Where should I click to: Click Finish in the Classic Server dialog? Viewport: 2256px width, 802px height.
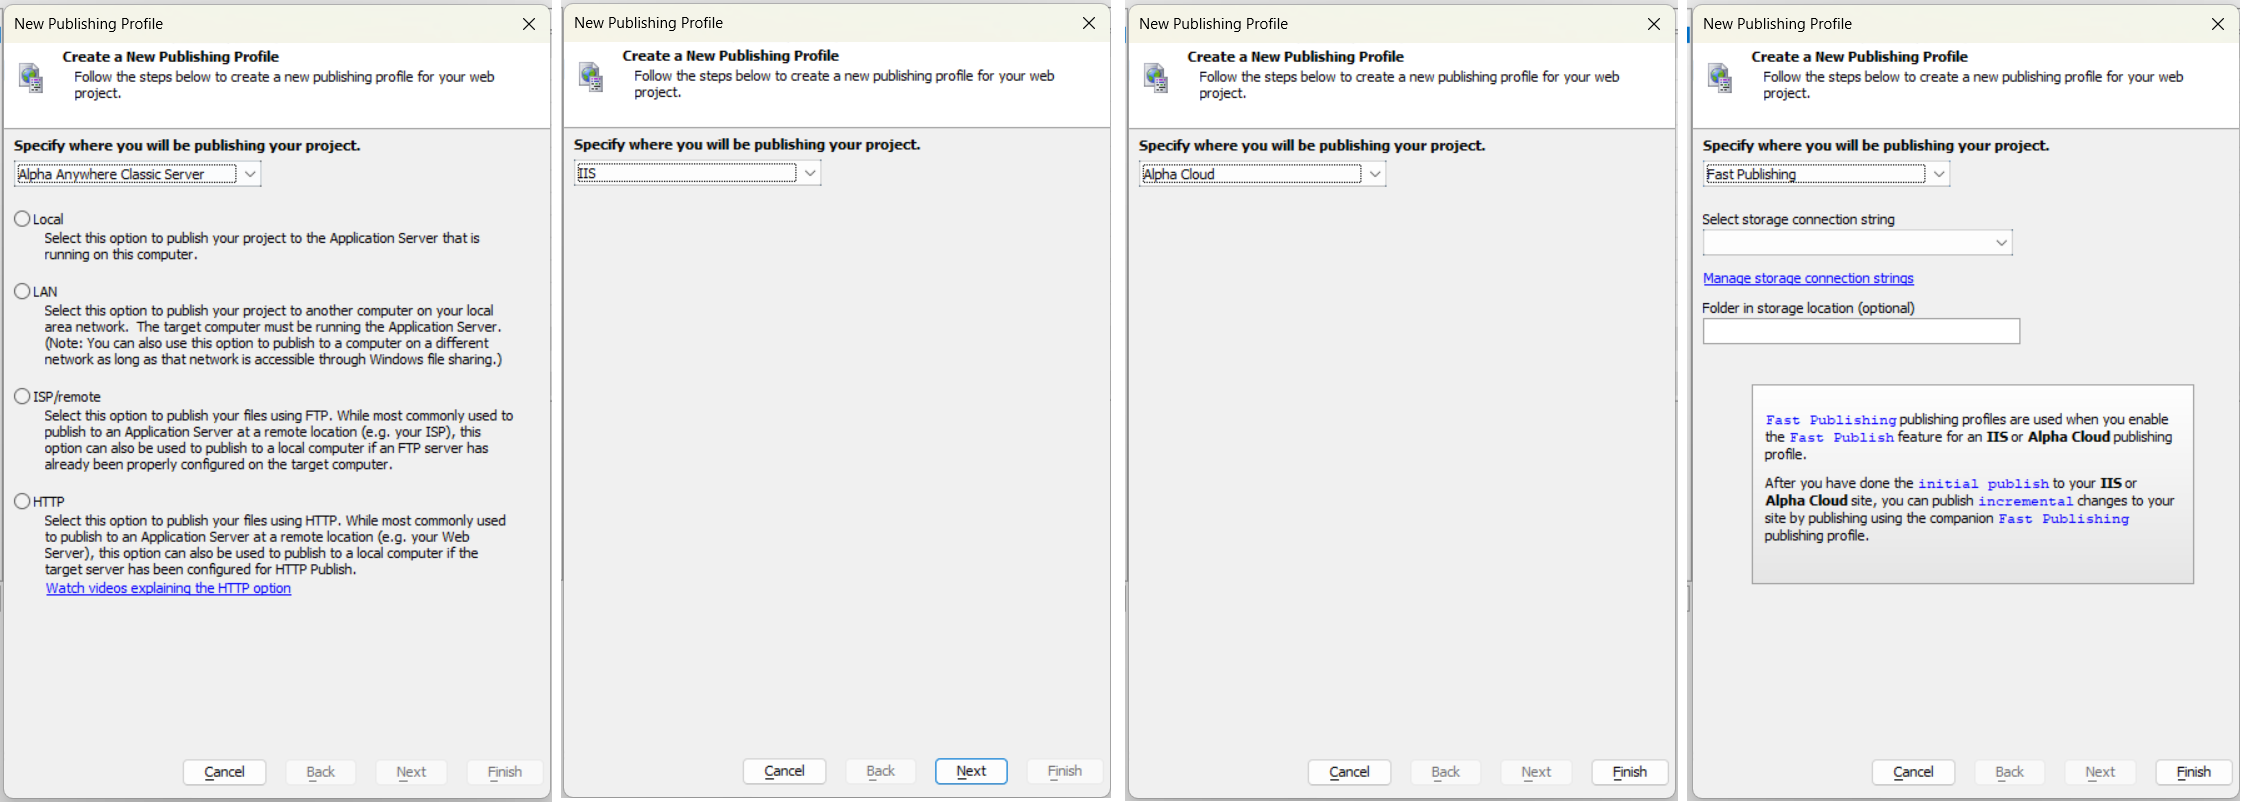tap(505, 772)
